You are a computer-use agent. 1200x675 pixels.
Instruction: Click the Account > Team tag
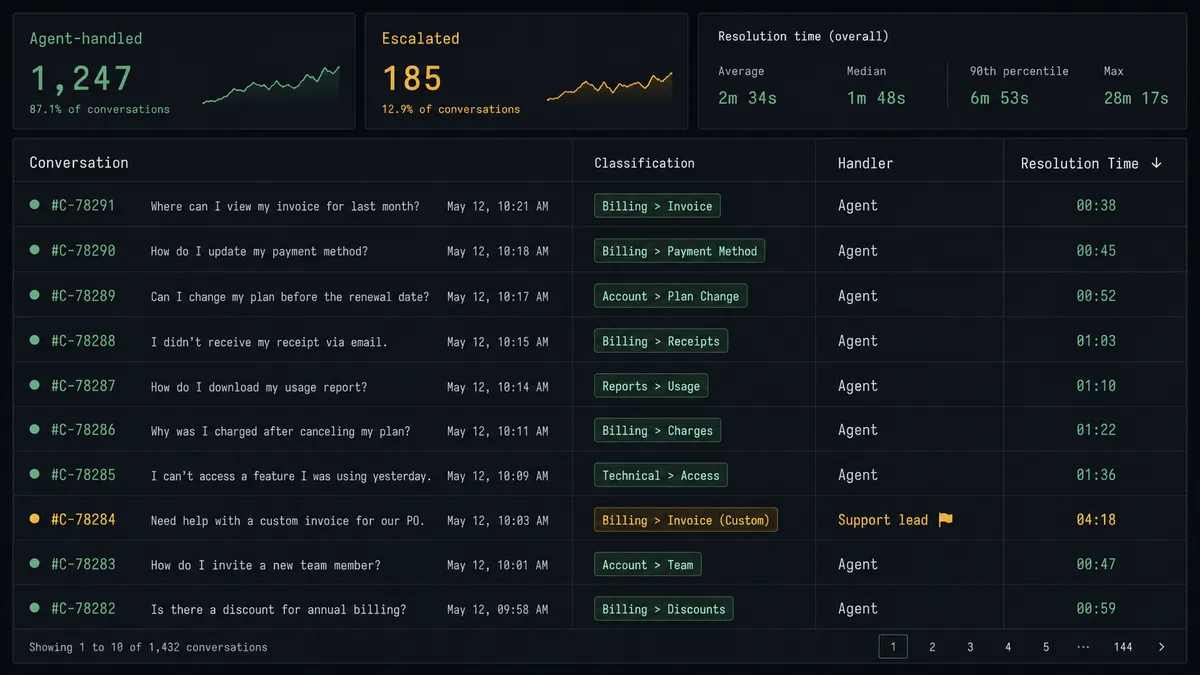tap(648, 565)
